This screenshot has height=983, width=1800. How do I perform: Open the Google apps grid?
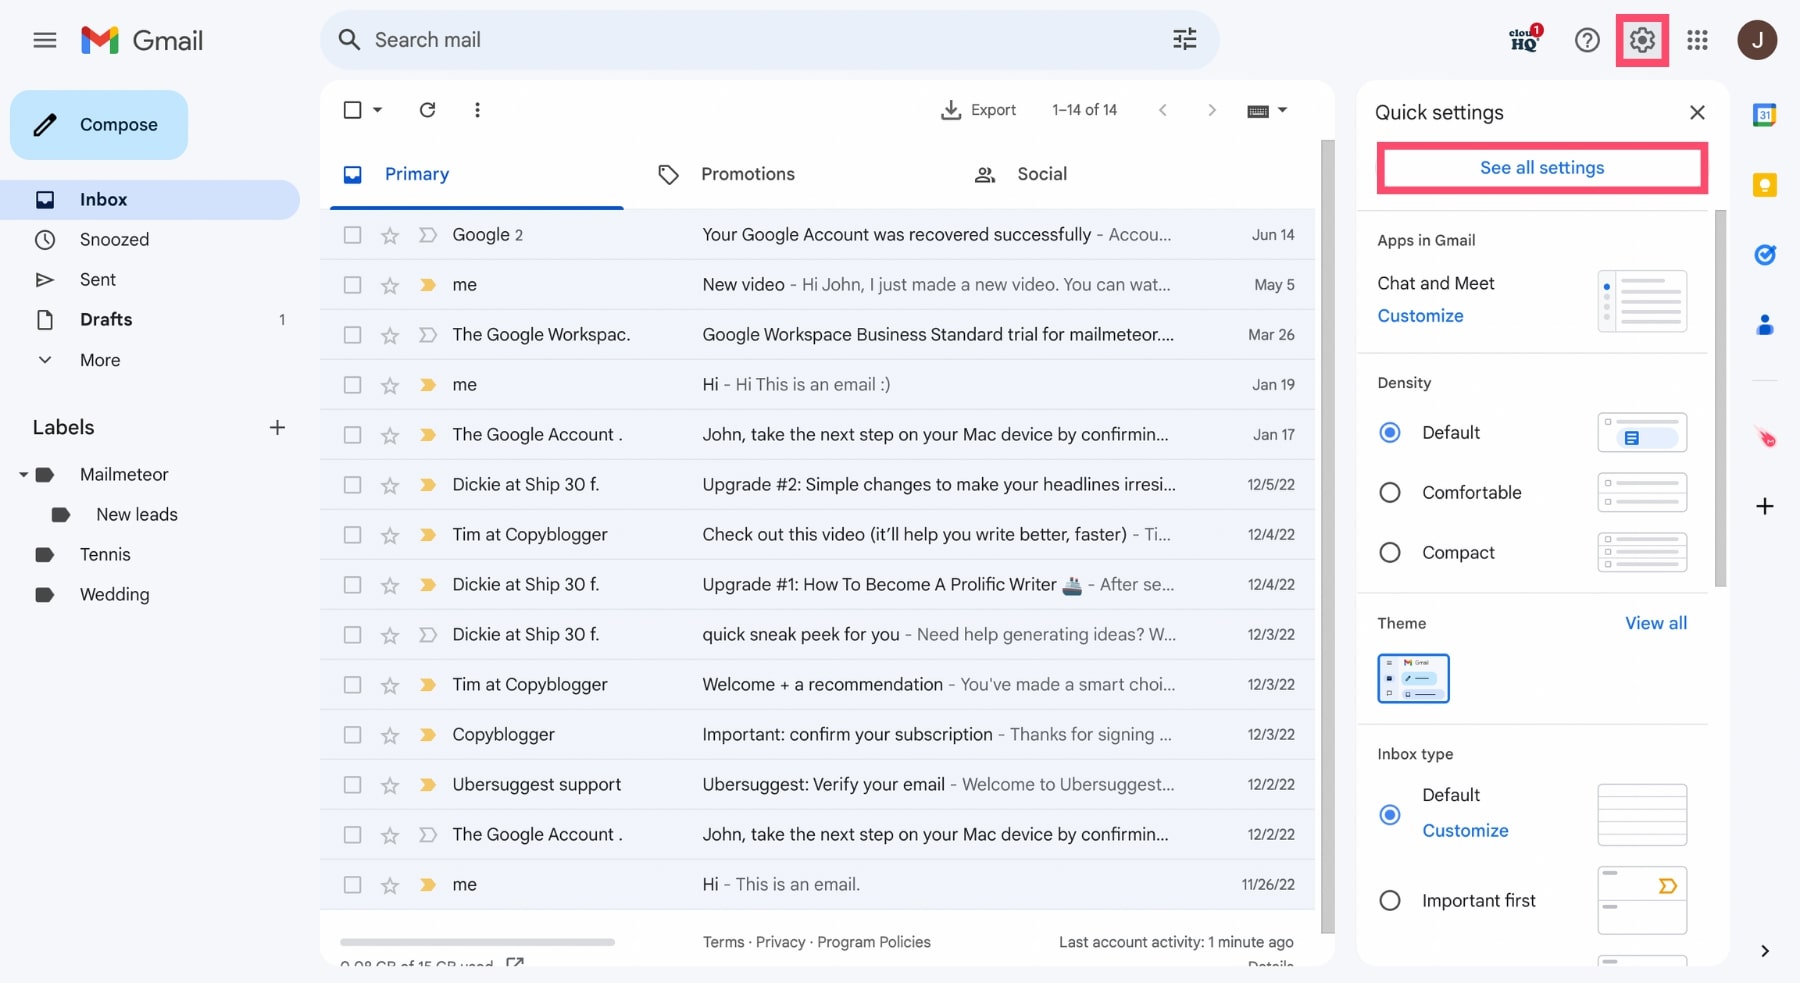pyautogui.click(x=1697, y=40)
